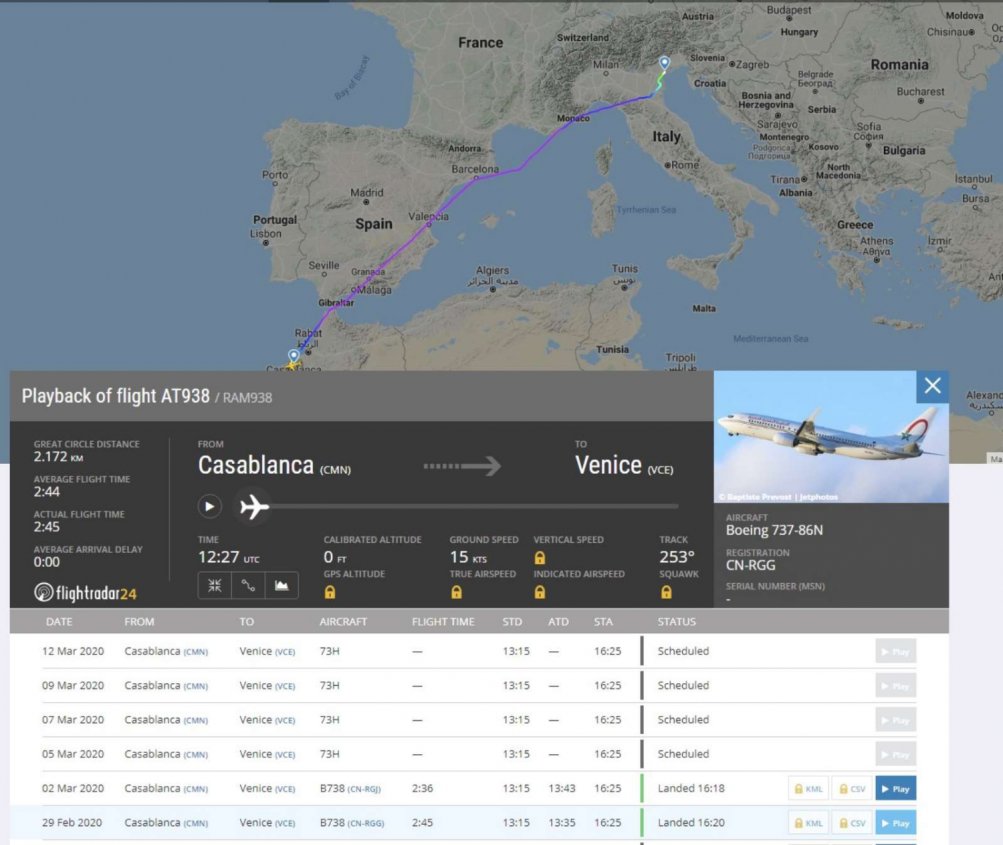This screenshot has width=1003, height=845.
Task: Download KML for the 29 Feb 2020 flight
Action: point(809,823)
